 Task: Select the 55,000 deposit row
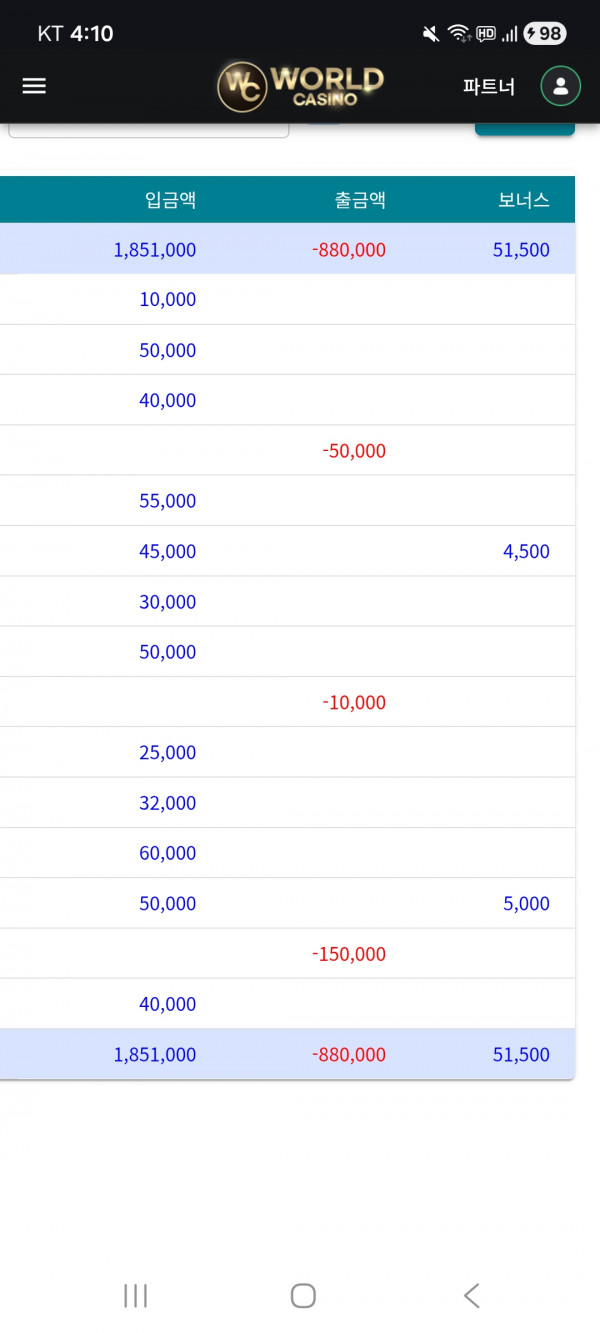point(167,501)
